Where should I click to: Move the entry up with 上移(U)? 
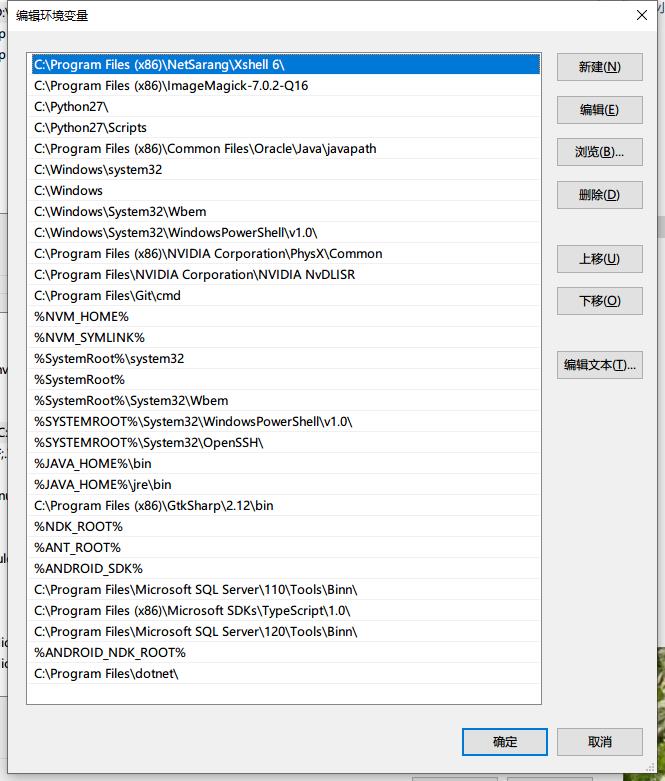600,259
